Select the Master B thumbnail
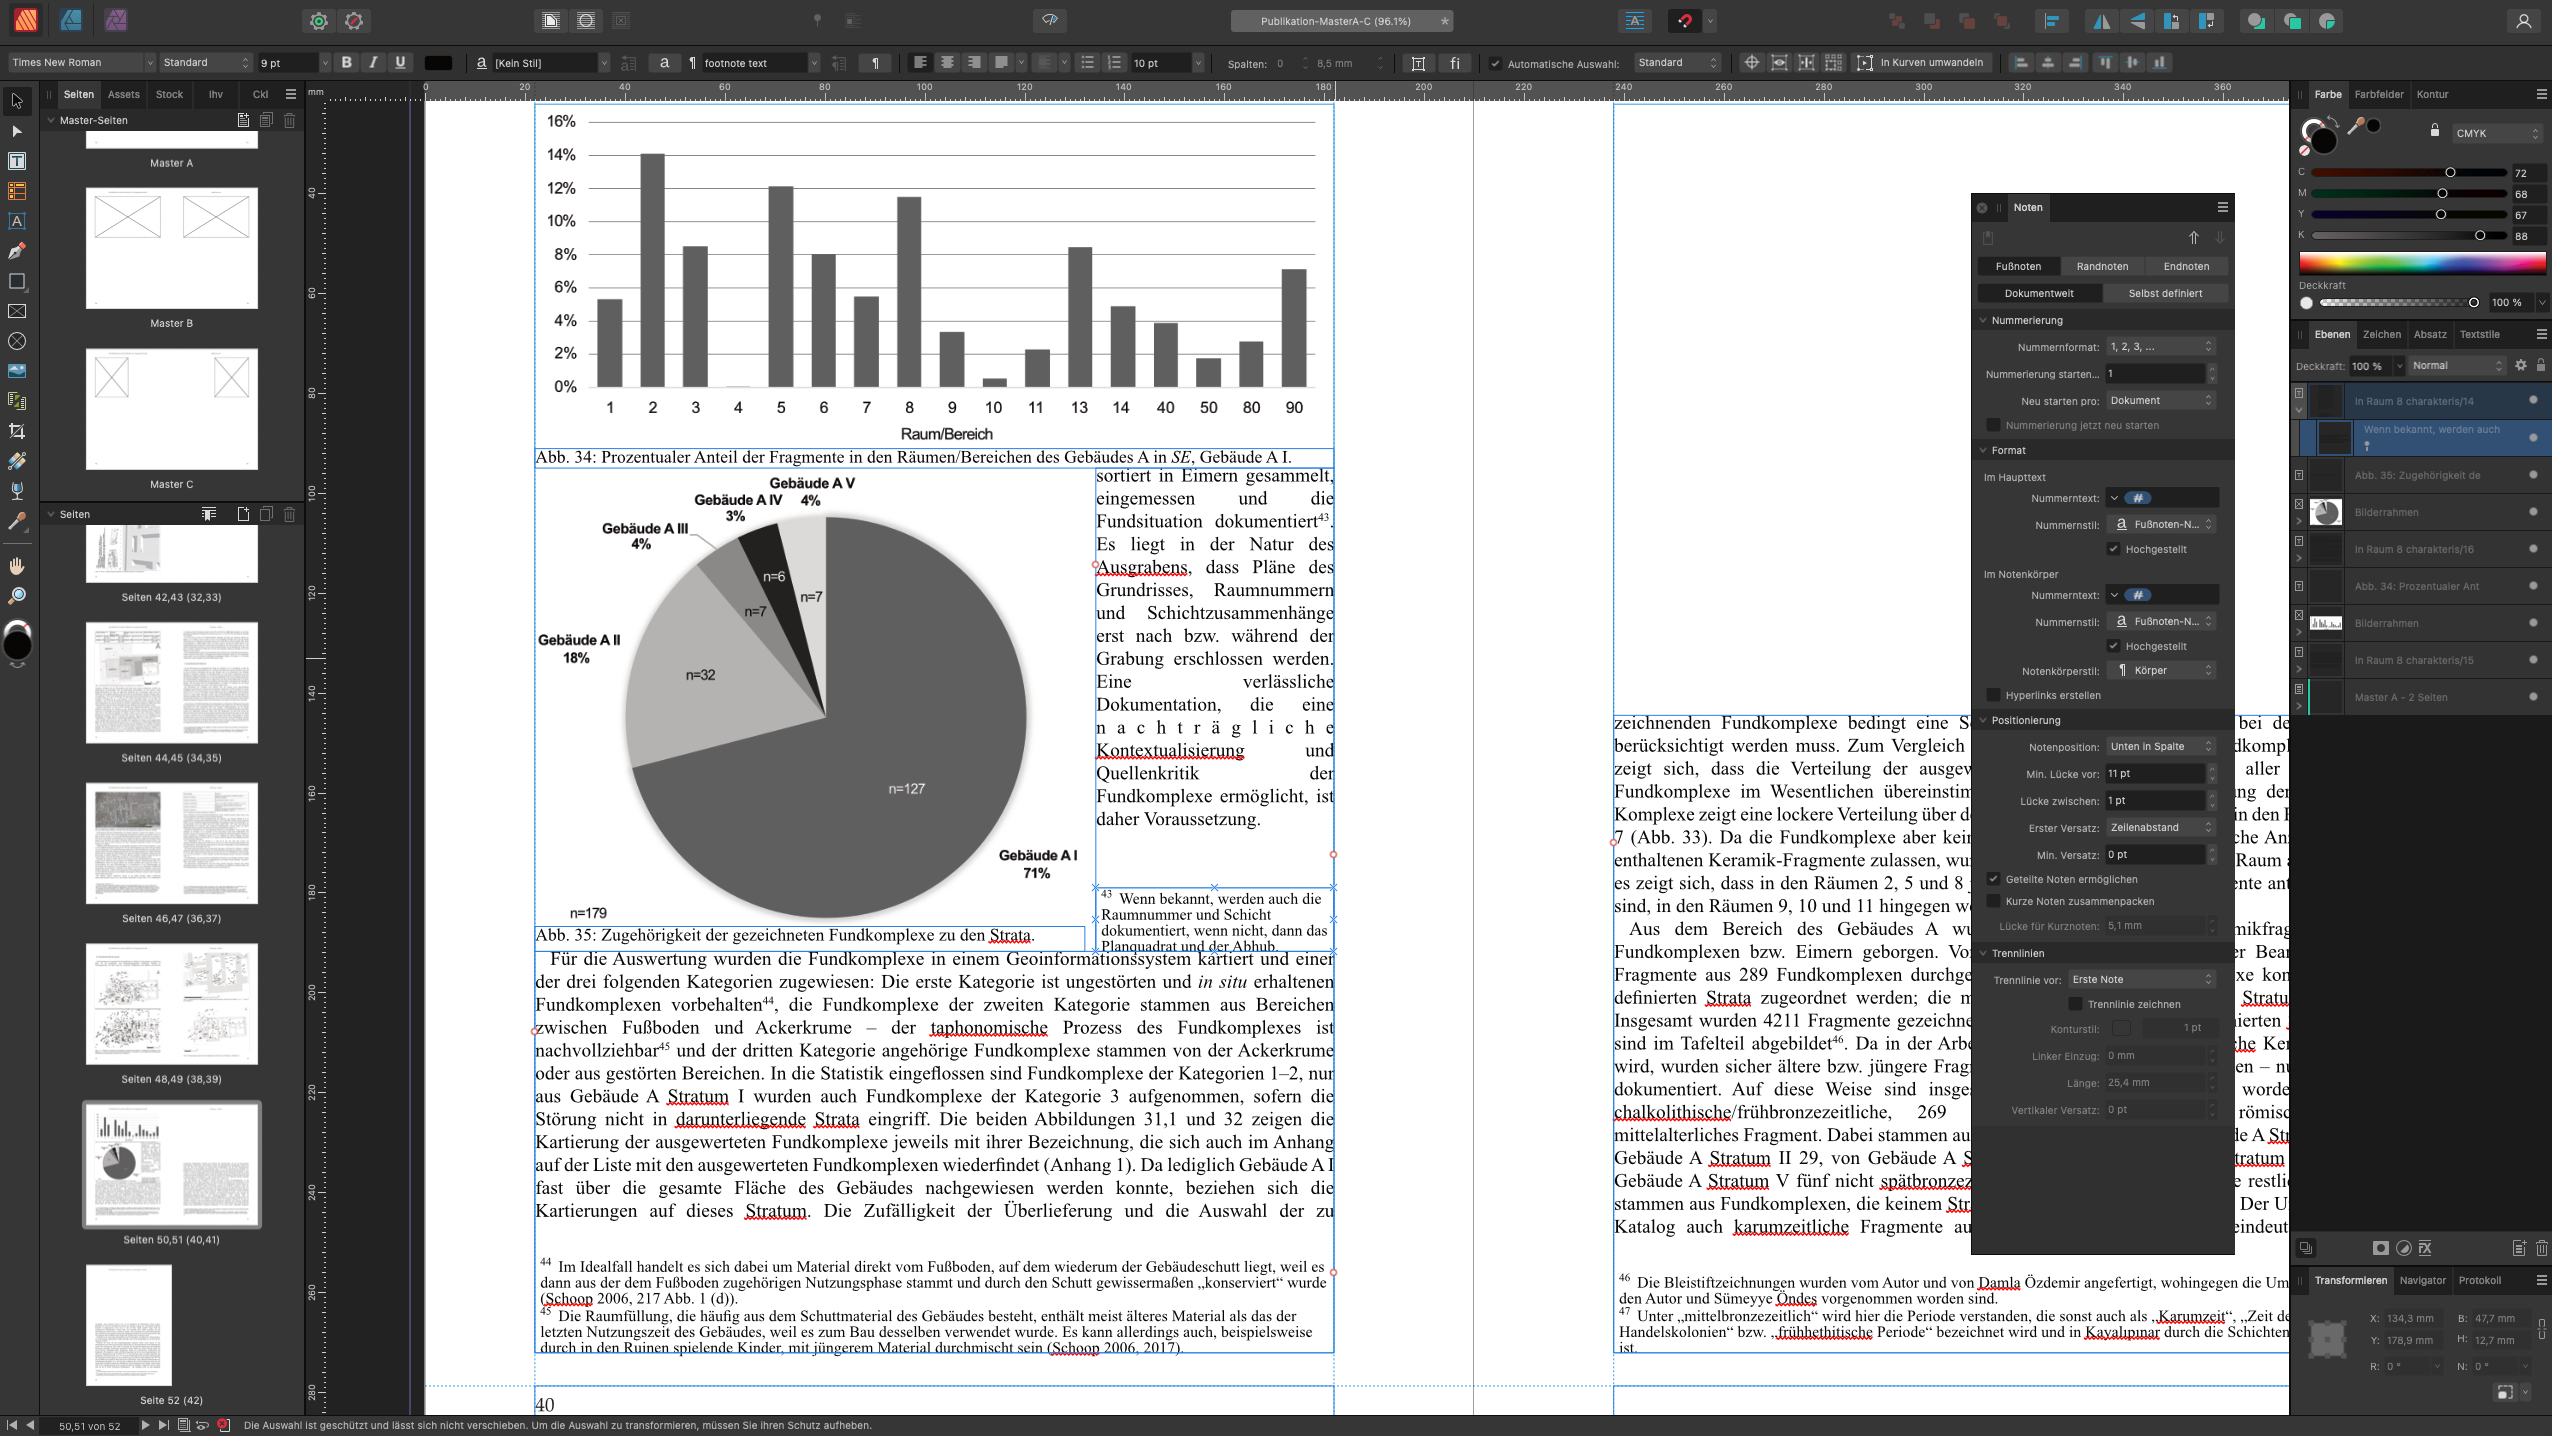 pos(172,248)
